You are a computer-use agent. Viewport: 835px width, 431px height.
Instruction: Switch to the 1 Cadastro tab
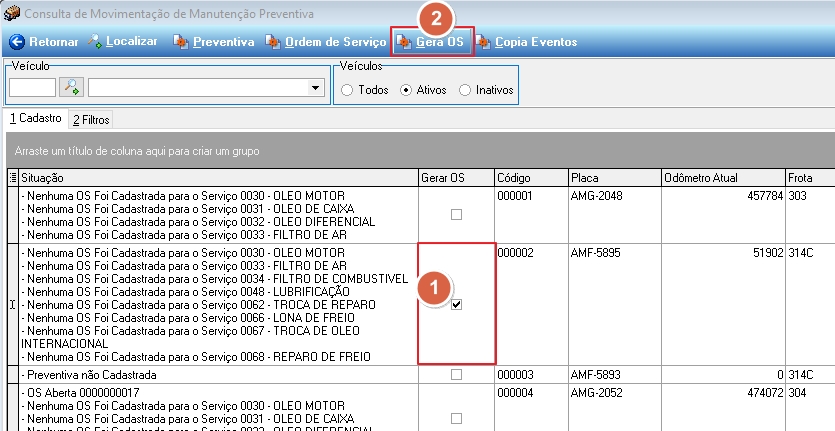coord(36,118)
